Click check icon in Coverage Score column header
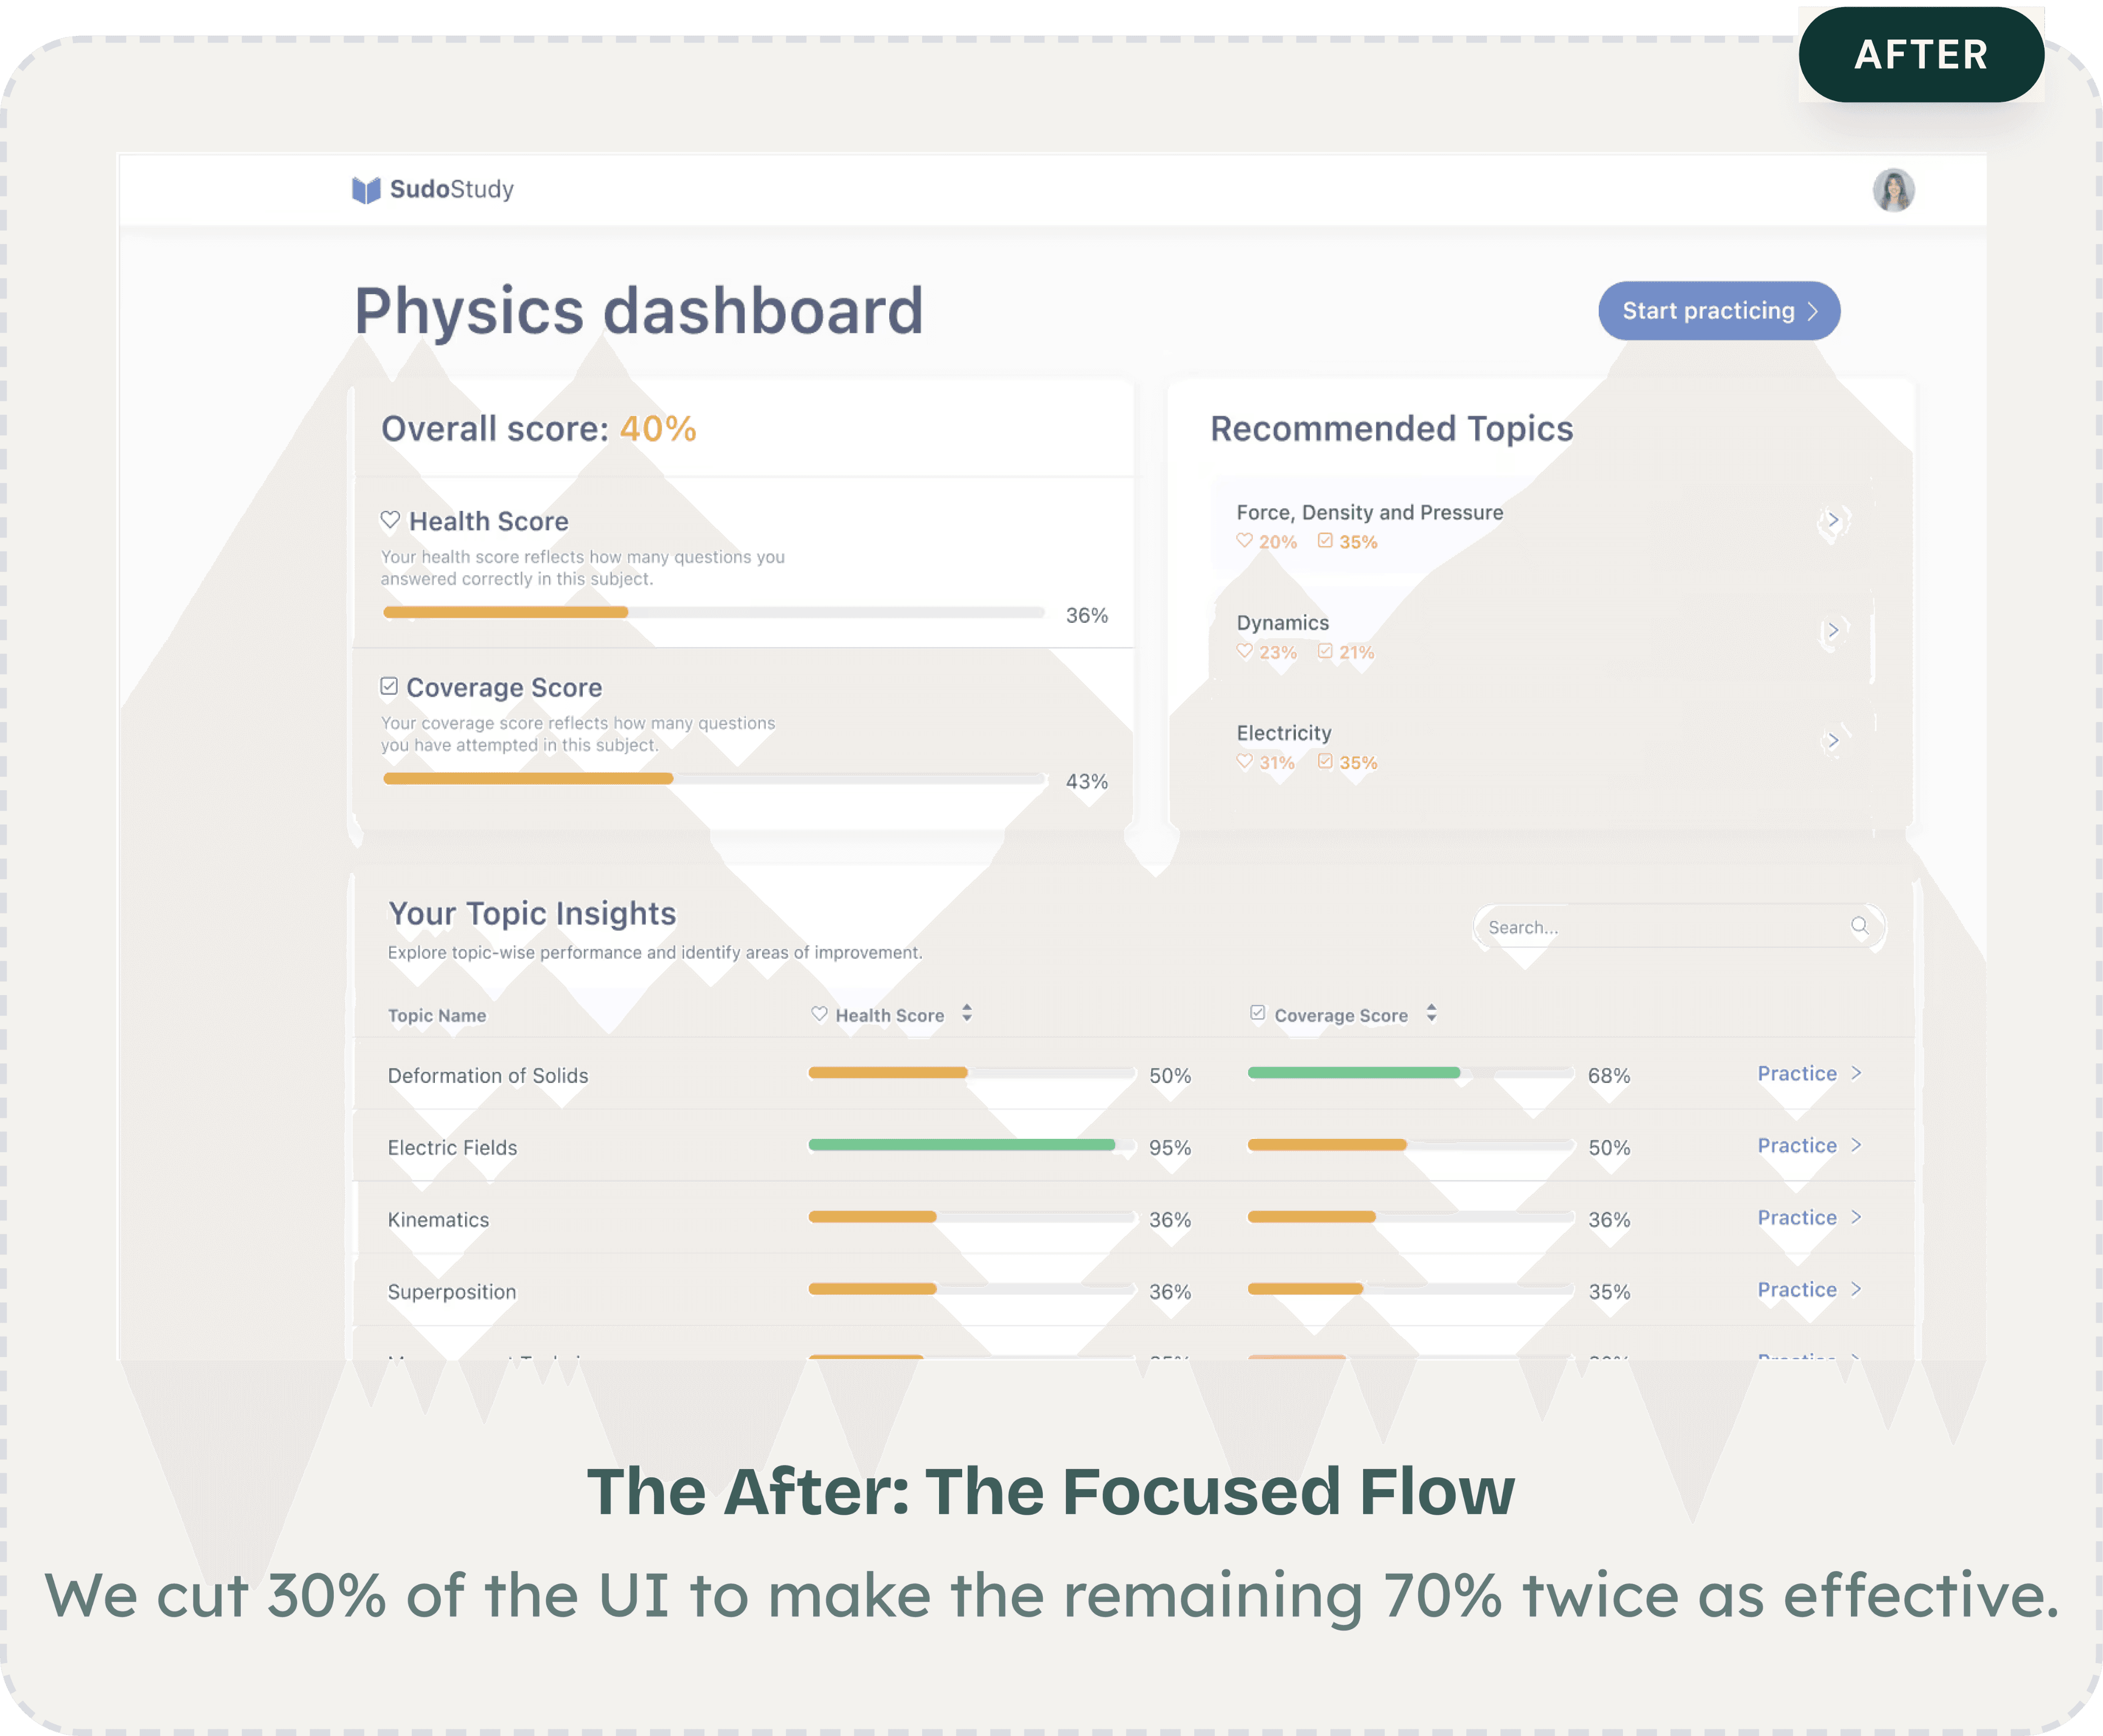This screenshot has width=2103, height=1736. (x=1257, y=1014)
